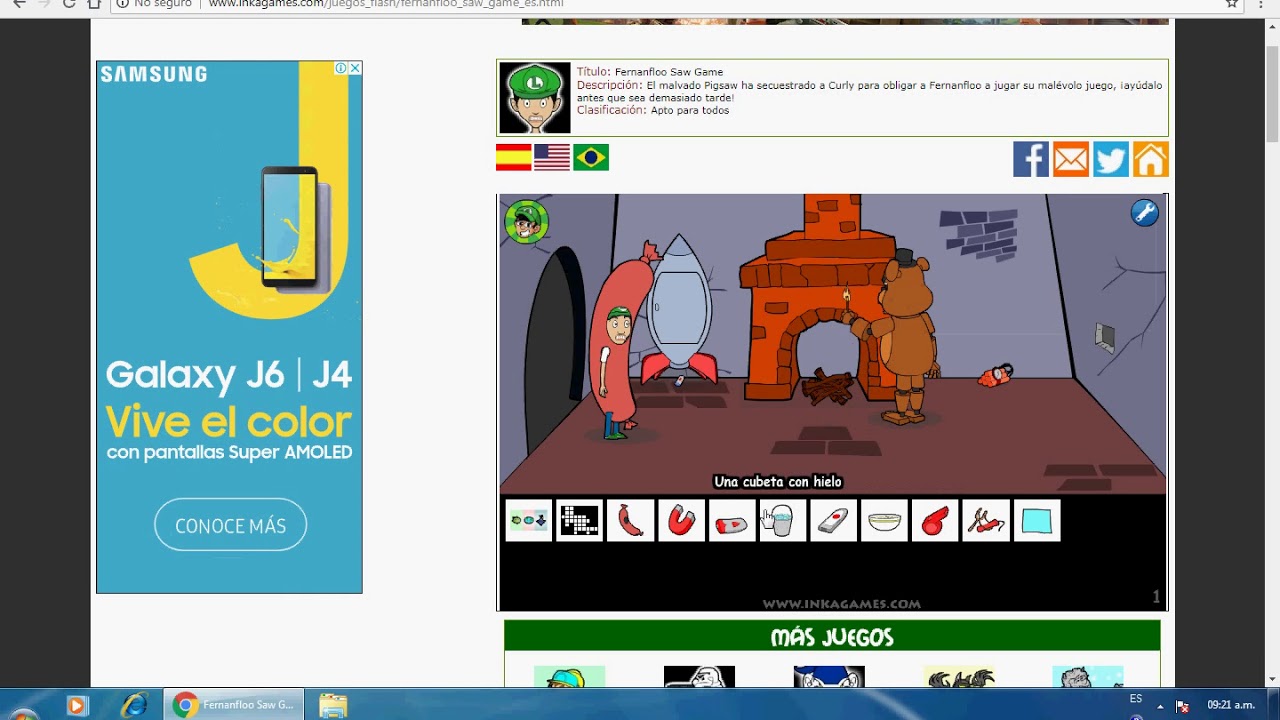This screenshot has height=720, width=1280.
Task: Open File Explorer from the taskbar
Action: click(333, 705)
